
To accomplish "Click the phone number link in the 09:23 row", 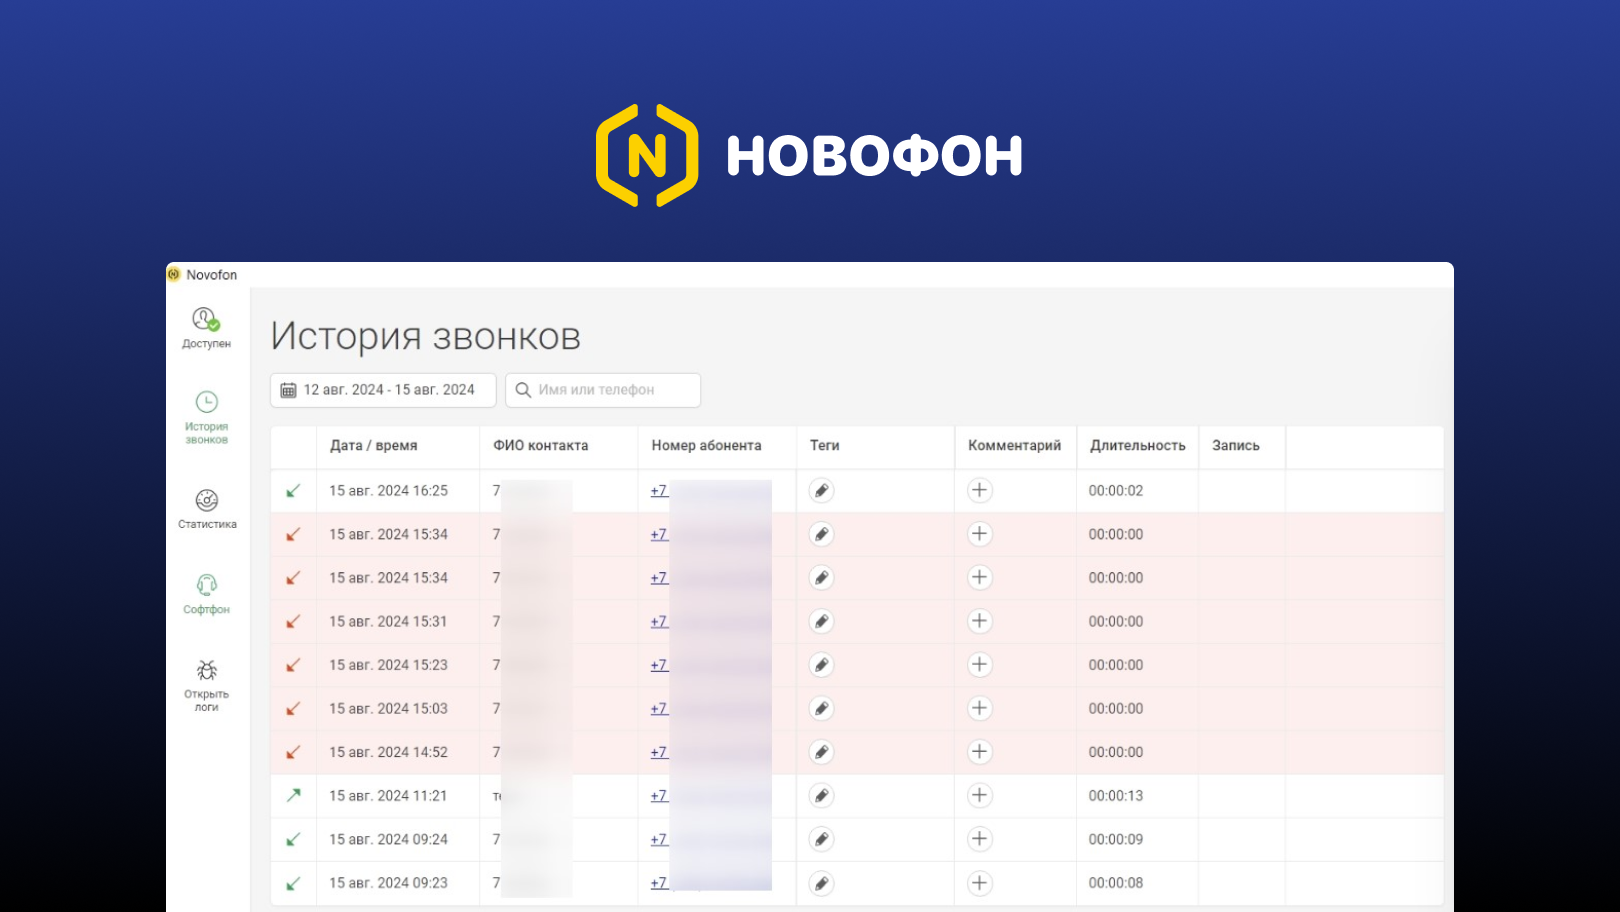I will pos(657,883).
